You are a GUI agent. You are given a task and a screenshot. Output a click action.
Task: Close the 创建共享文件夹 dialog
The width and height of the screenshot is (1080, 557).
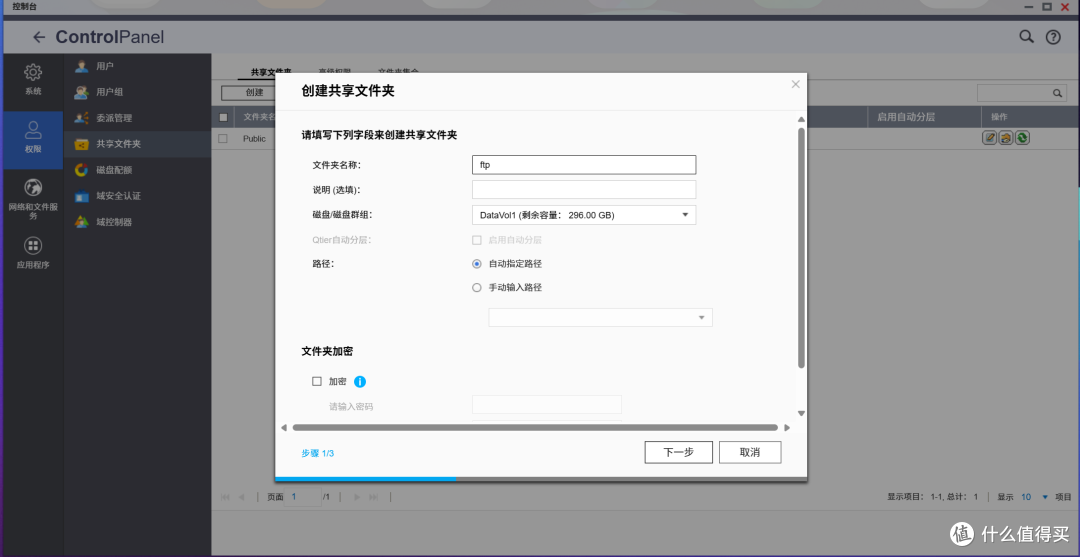[x=796, y=84]
